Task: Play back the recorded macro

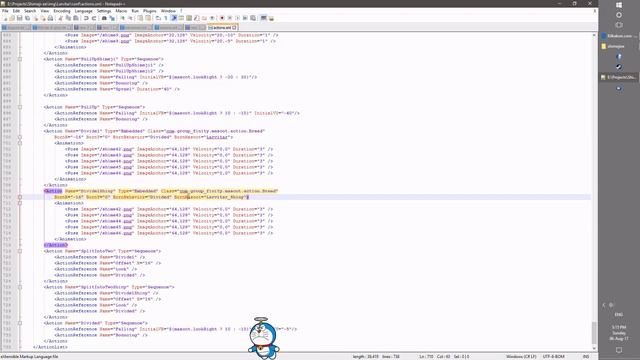Action: click(x=238, y=18)
